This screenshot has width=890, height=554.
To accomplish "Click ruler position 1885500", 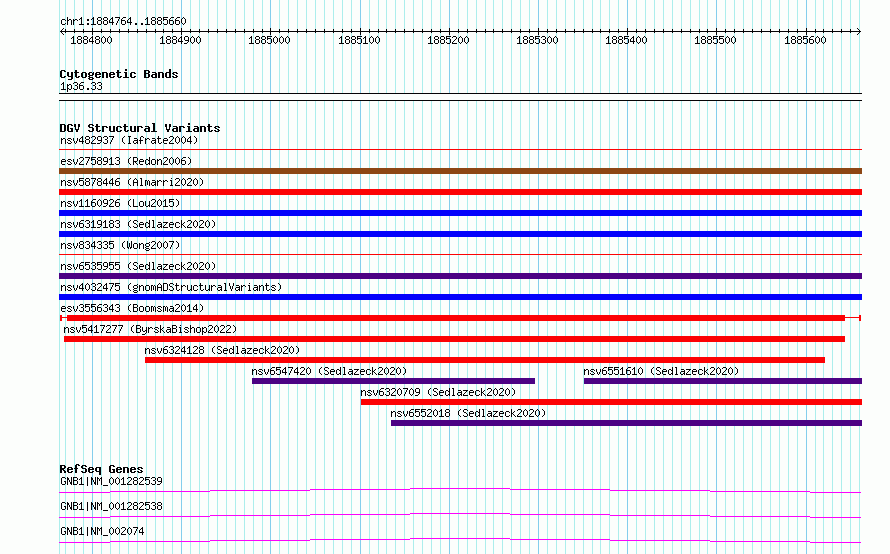I will 716,40.
